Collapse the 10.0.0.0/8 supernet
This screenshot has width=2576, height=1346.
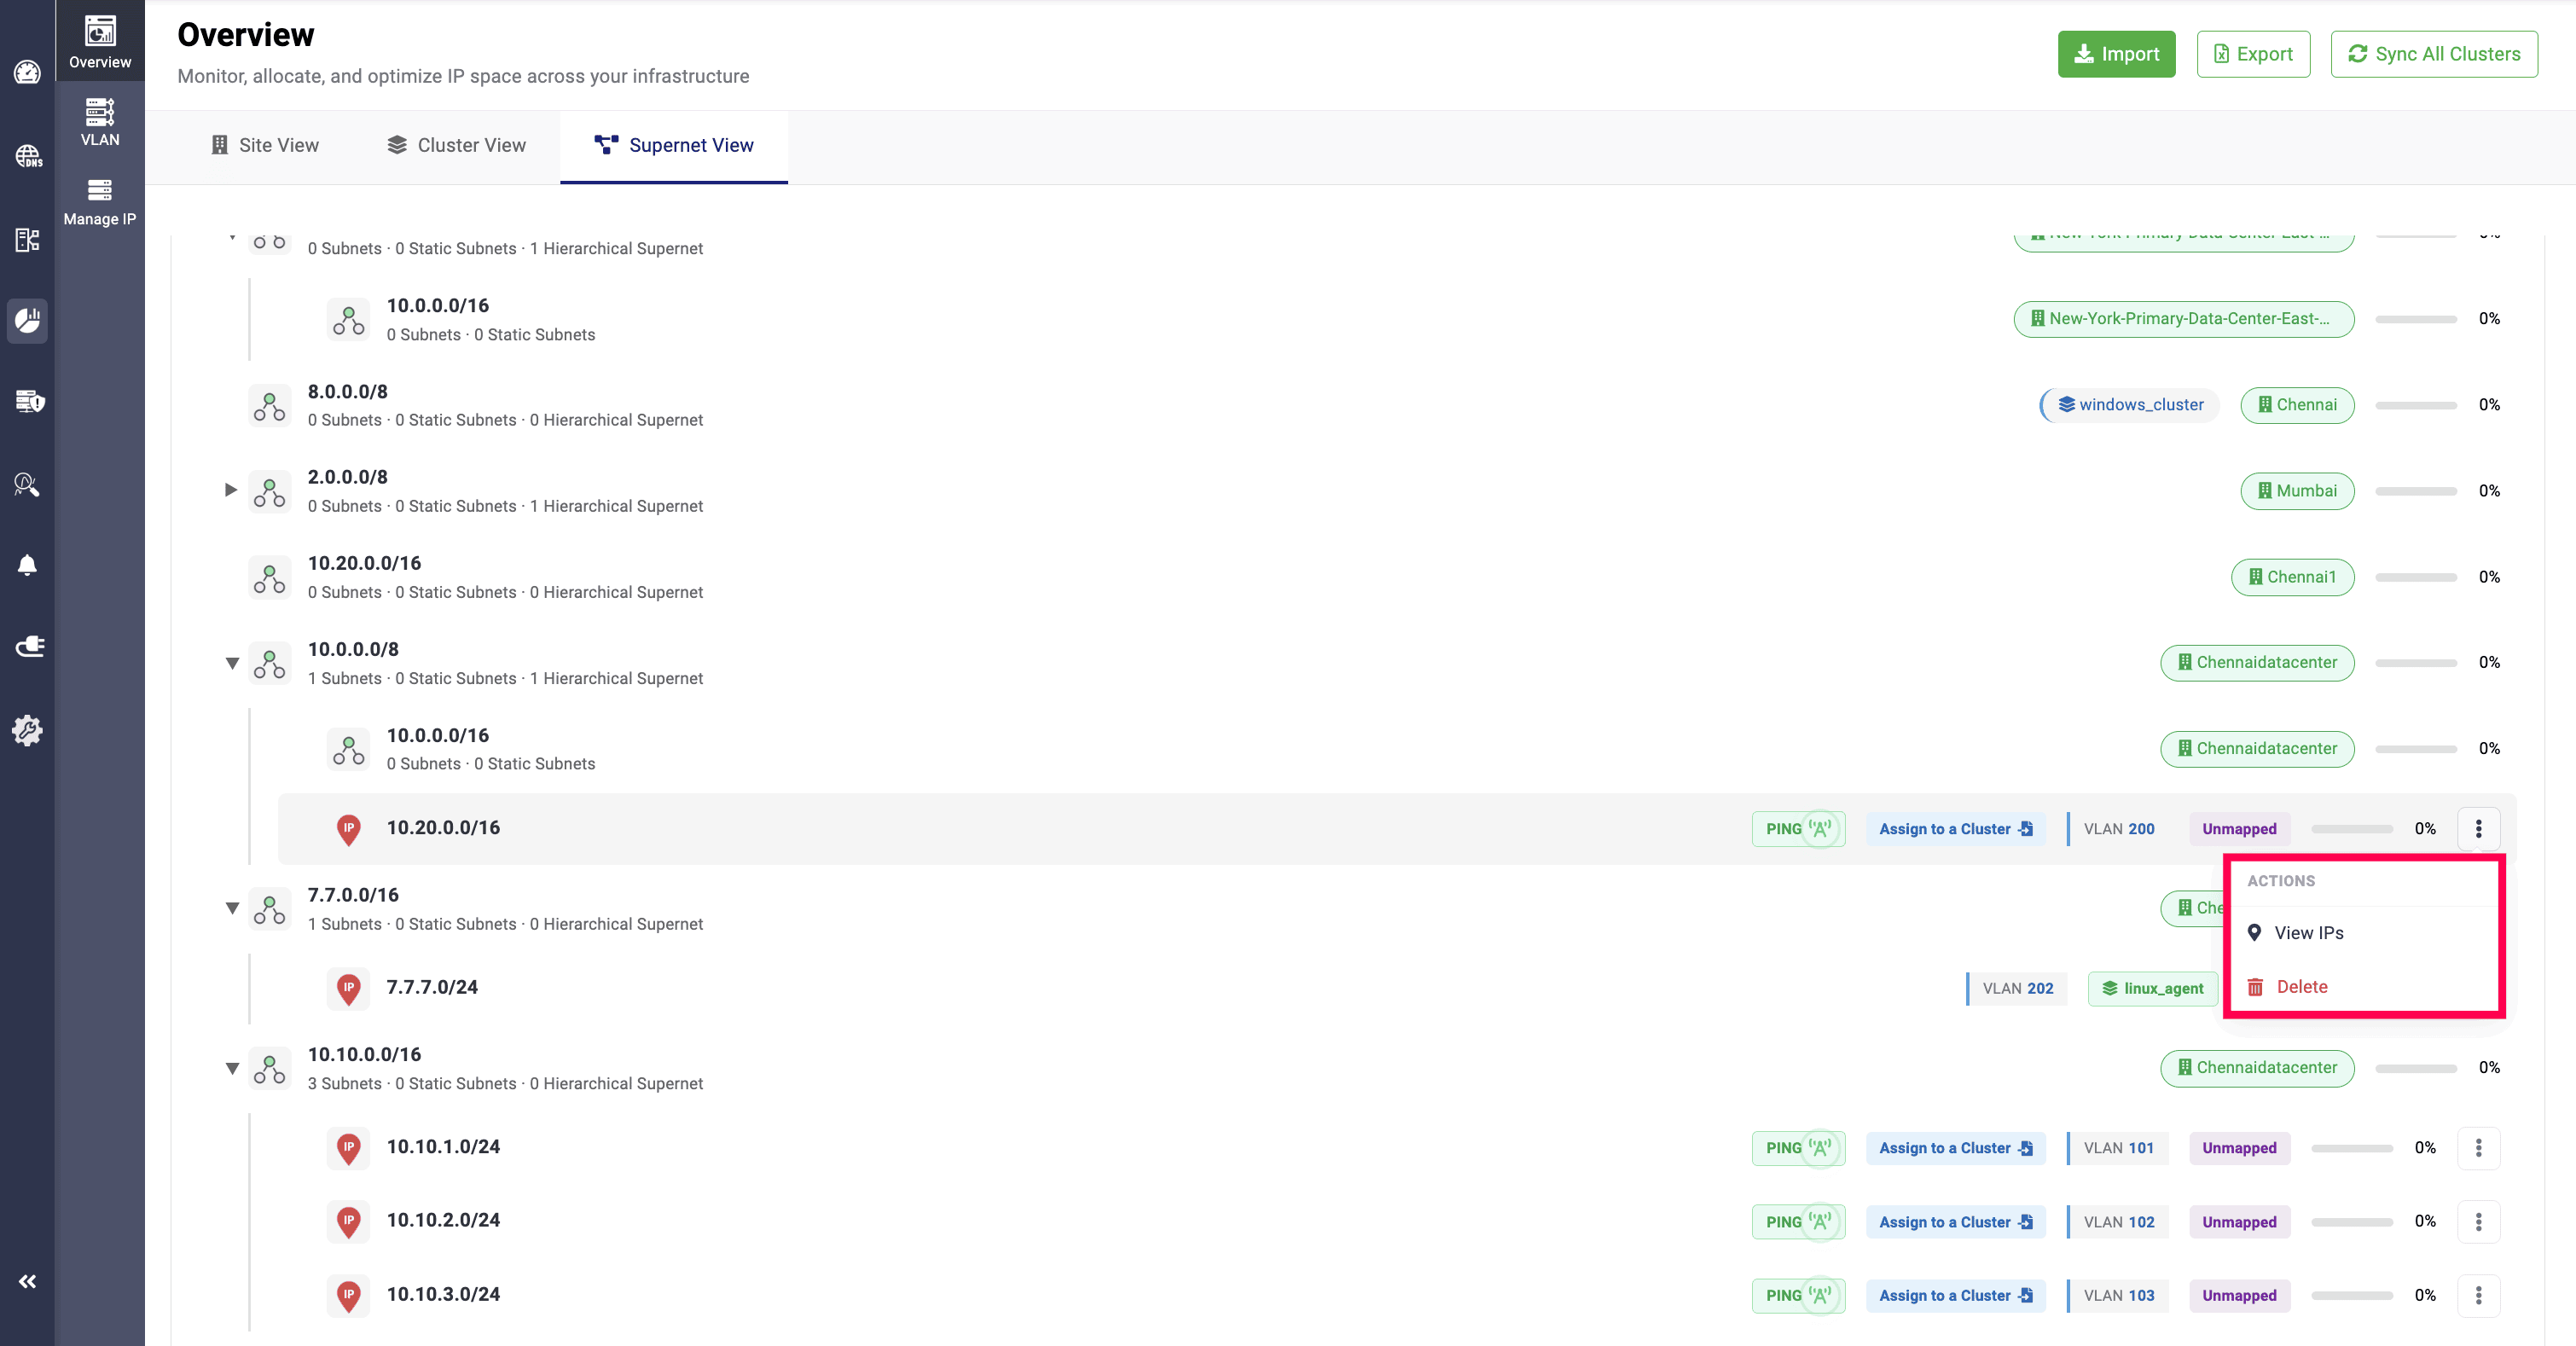pos(231,663)
